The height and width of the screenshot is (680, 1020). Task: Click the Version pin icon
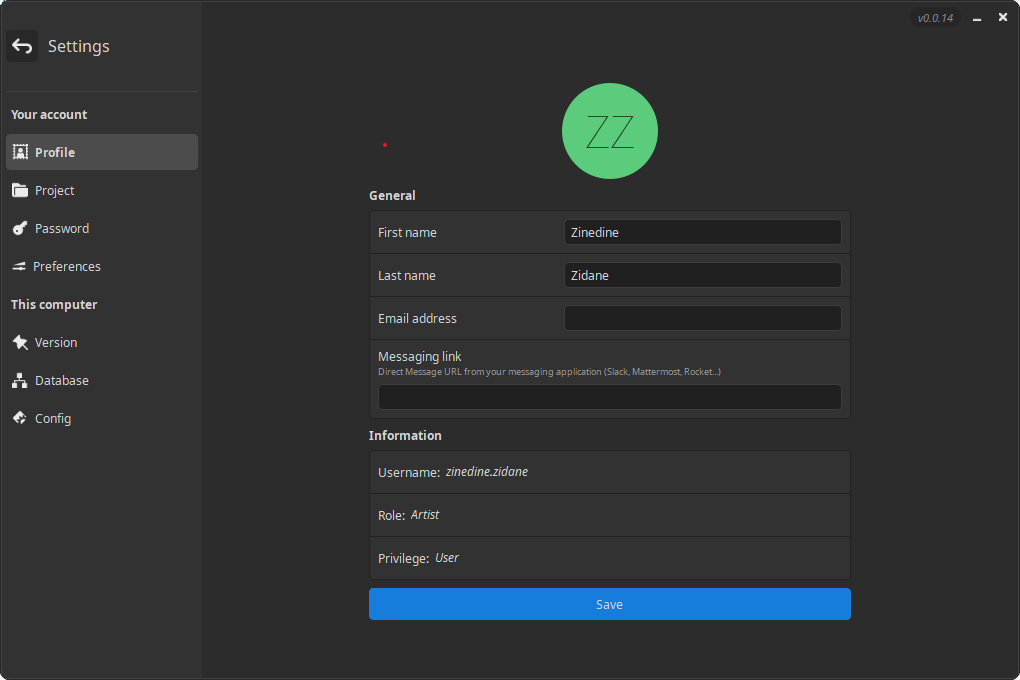tap(20, 343)
